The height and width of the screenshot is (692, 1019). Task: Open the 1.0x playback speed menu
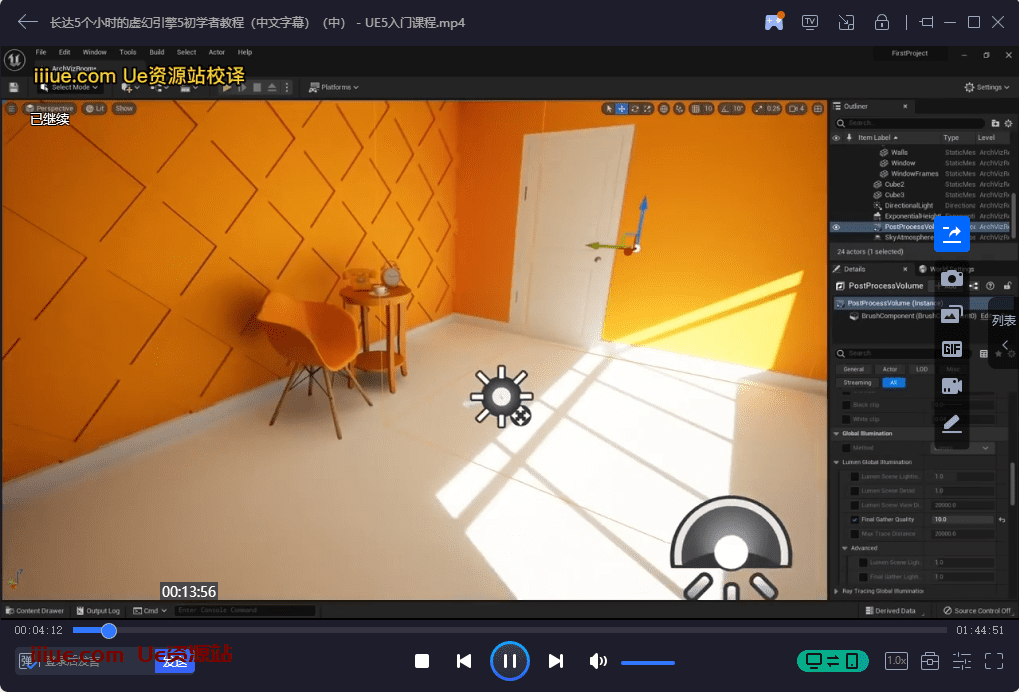[897, 661]
